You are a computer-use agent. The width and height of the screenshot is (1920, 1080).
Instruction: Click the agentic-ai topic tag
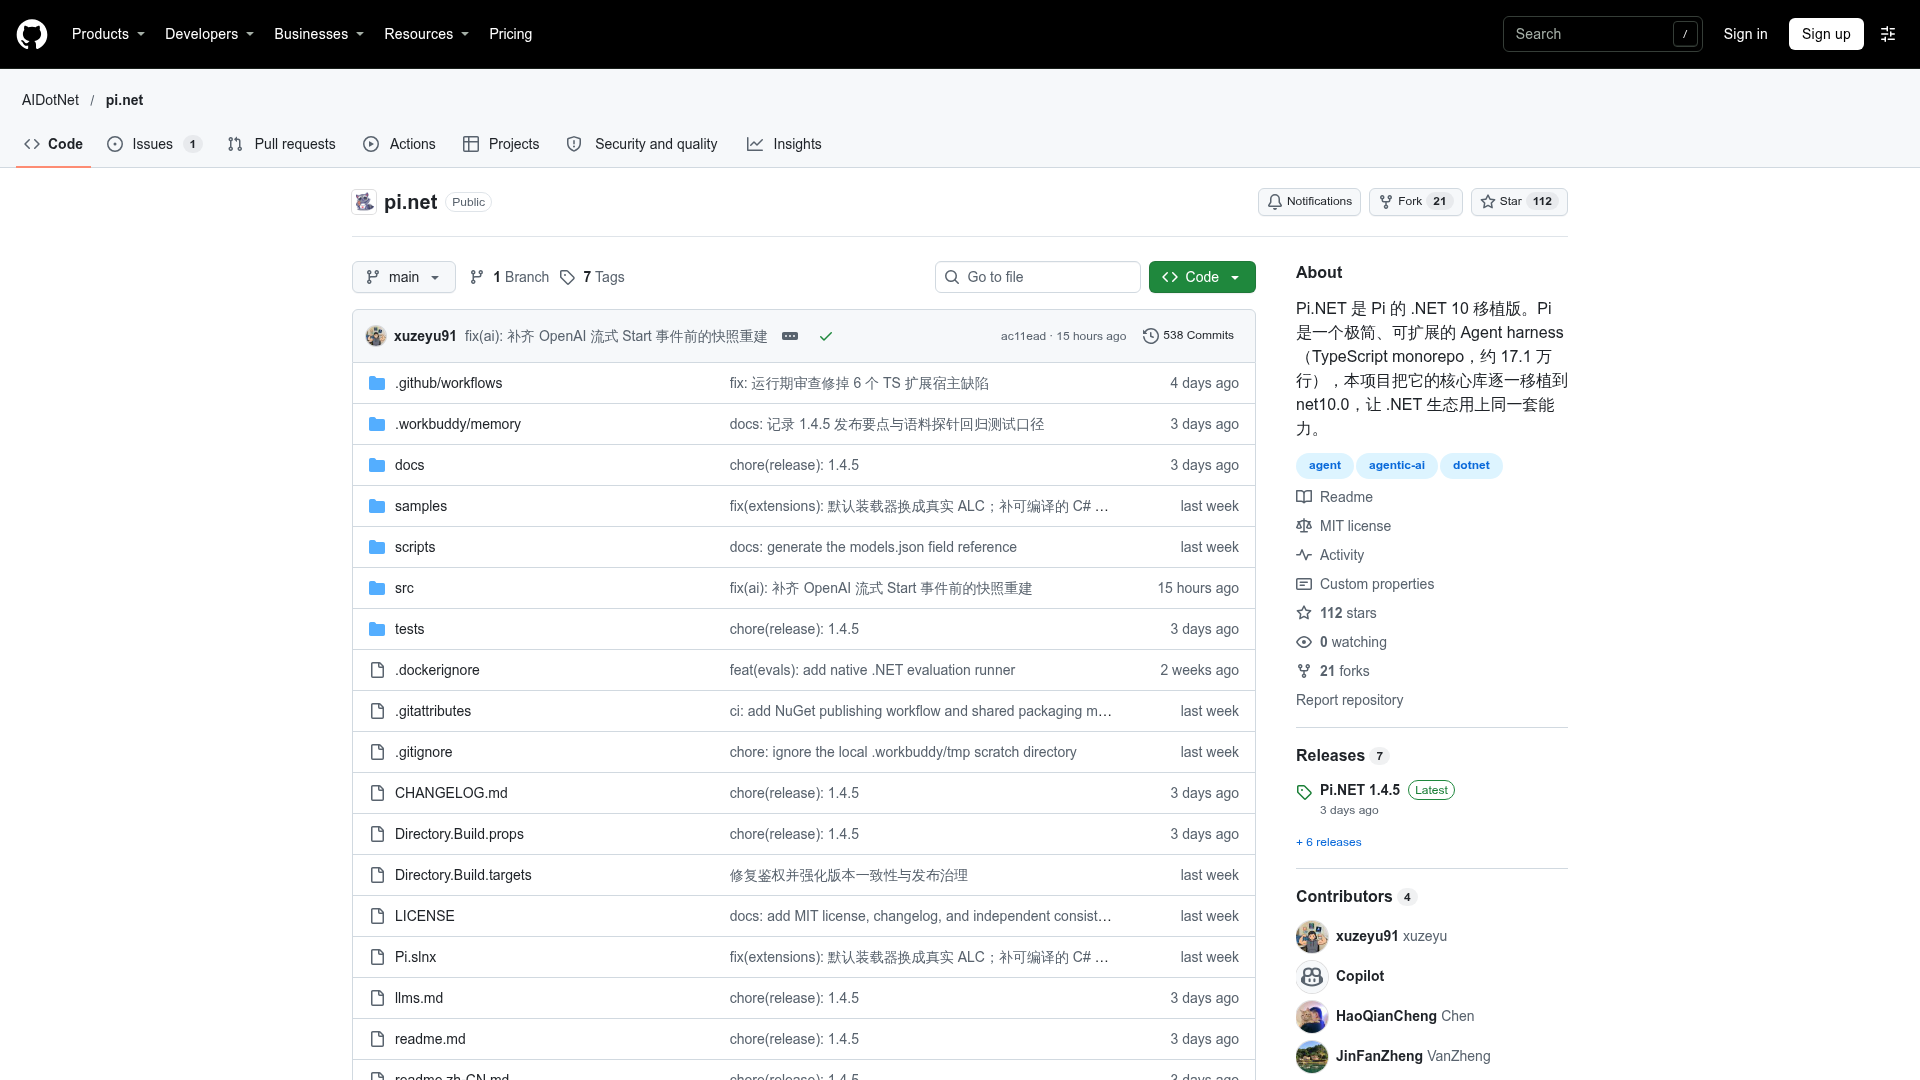coord(1397,466)
